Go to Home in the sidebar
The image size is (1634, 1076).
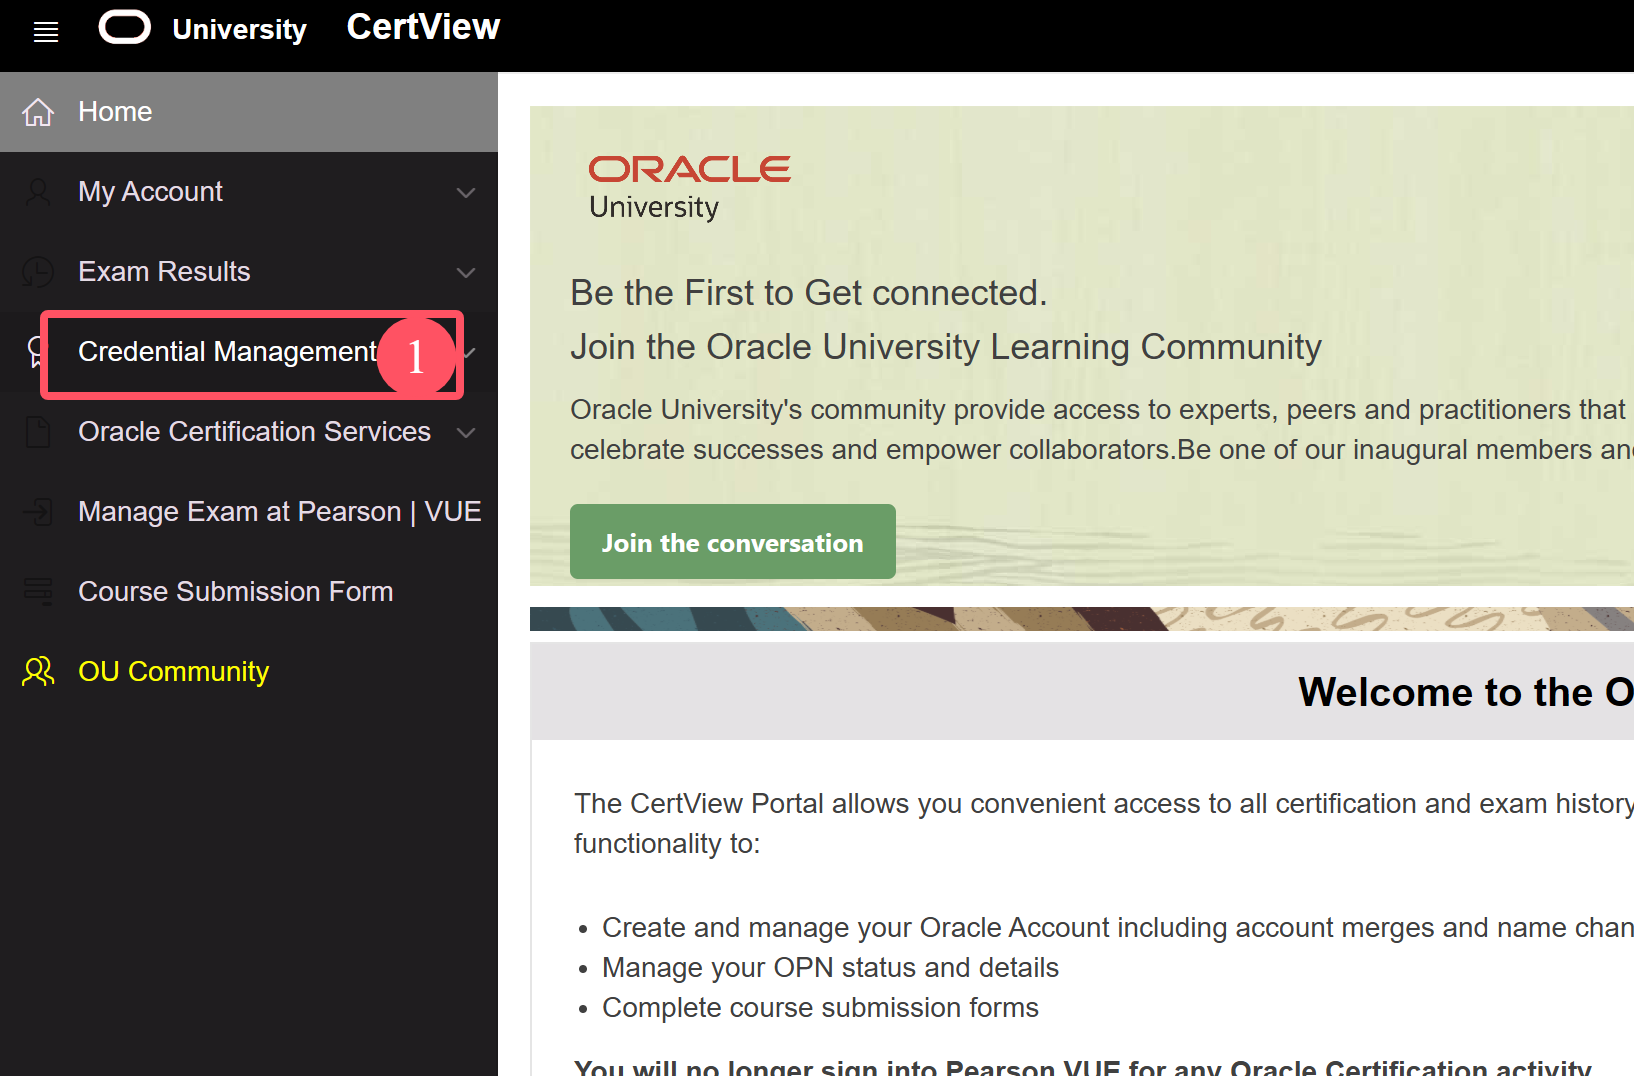(x=249, y=112)
